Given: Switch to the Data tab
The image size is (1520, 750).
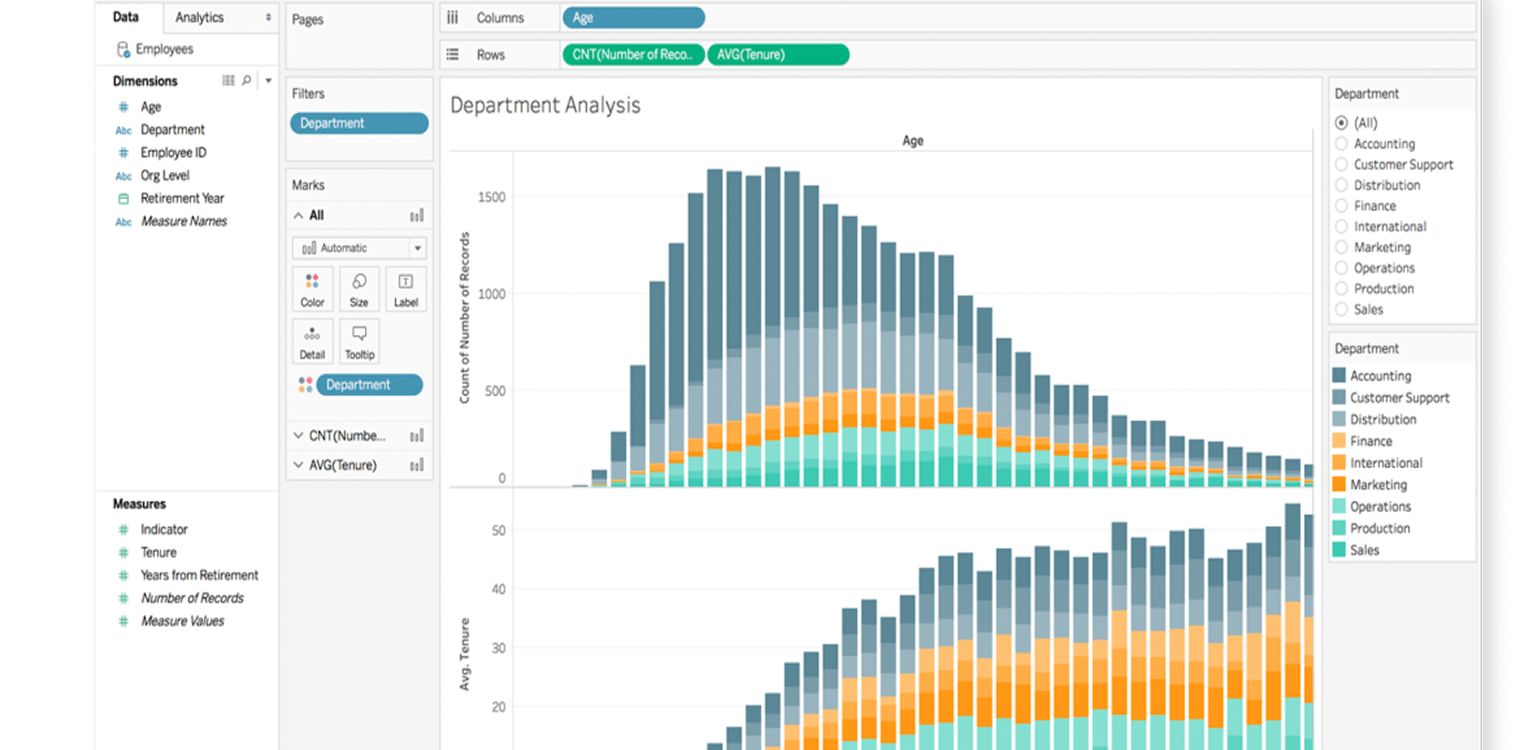Looking at the screenshot, I should point(126,17).
